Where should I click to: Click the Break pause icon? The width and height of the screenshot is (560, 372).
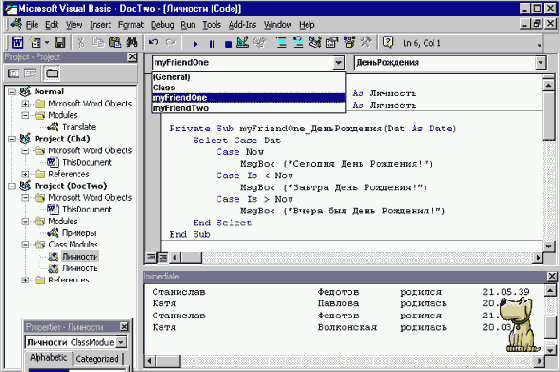tap(212, 44)
